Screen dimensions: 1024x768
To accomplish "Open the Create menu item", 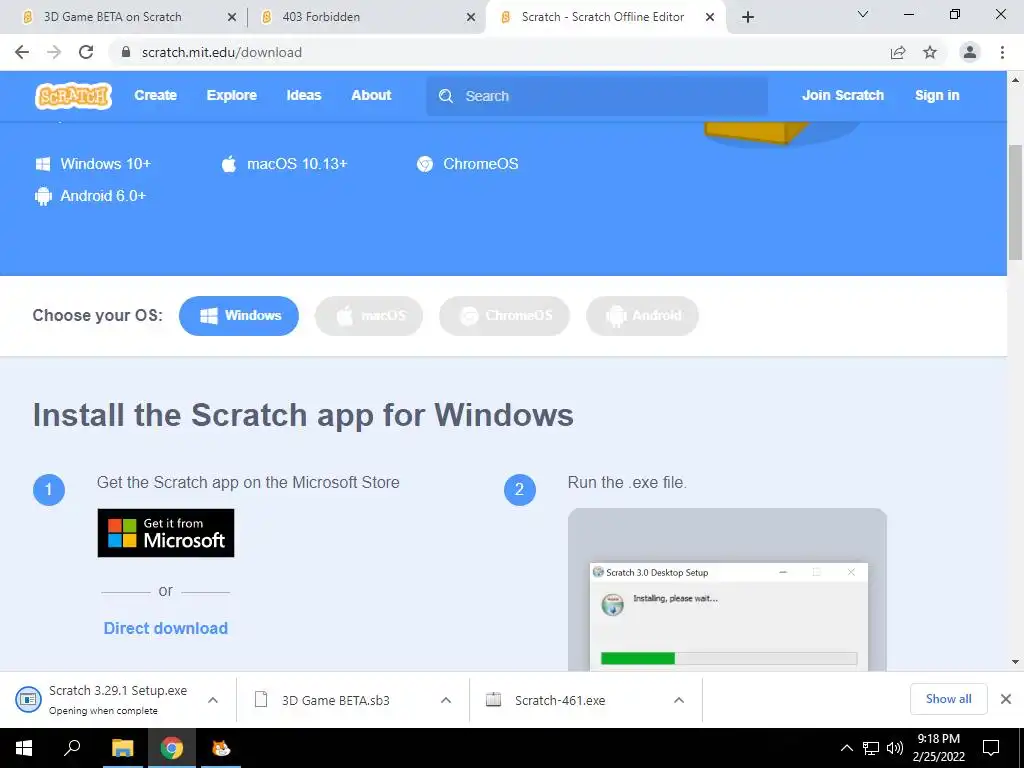I will (155, 95).
